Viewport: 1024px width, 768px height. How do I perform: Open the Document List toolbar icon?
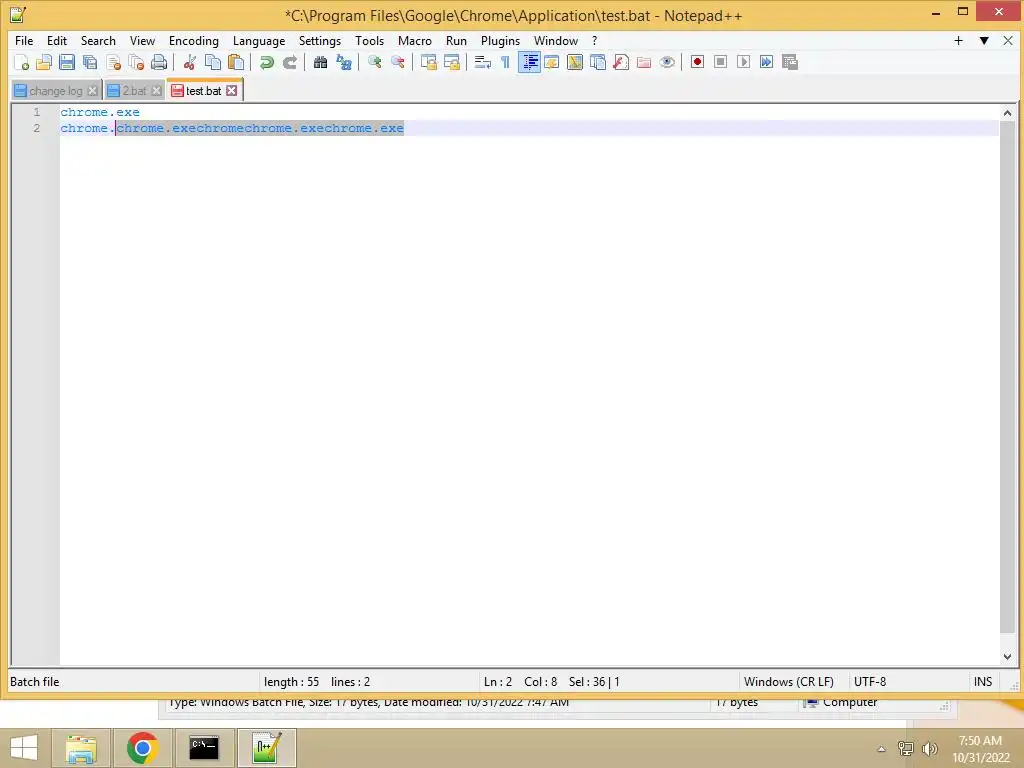(x=598, y=62)
